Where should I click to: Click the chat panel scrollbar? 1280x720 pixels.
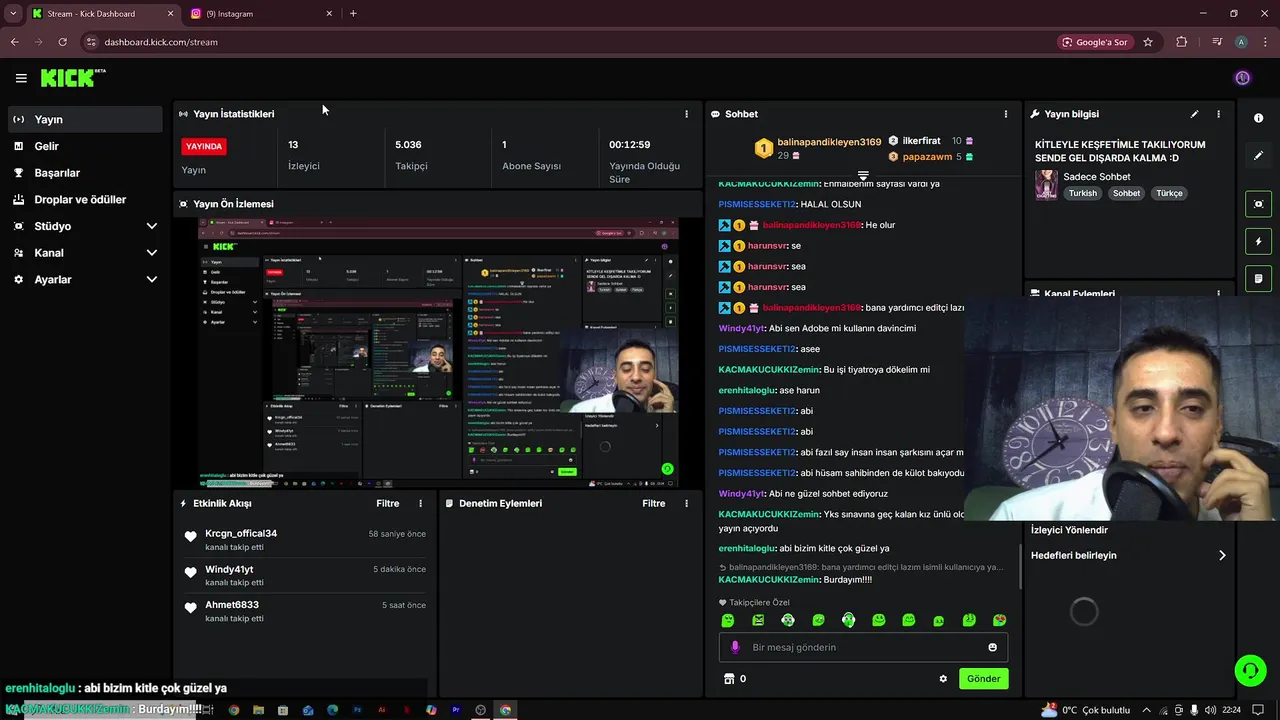pyautogui.click(x=1020, y=567)
